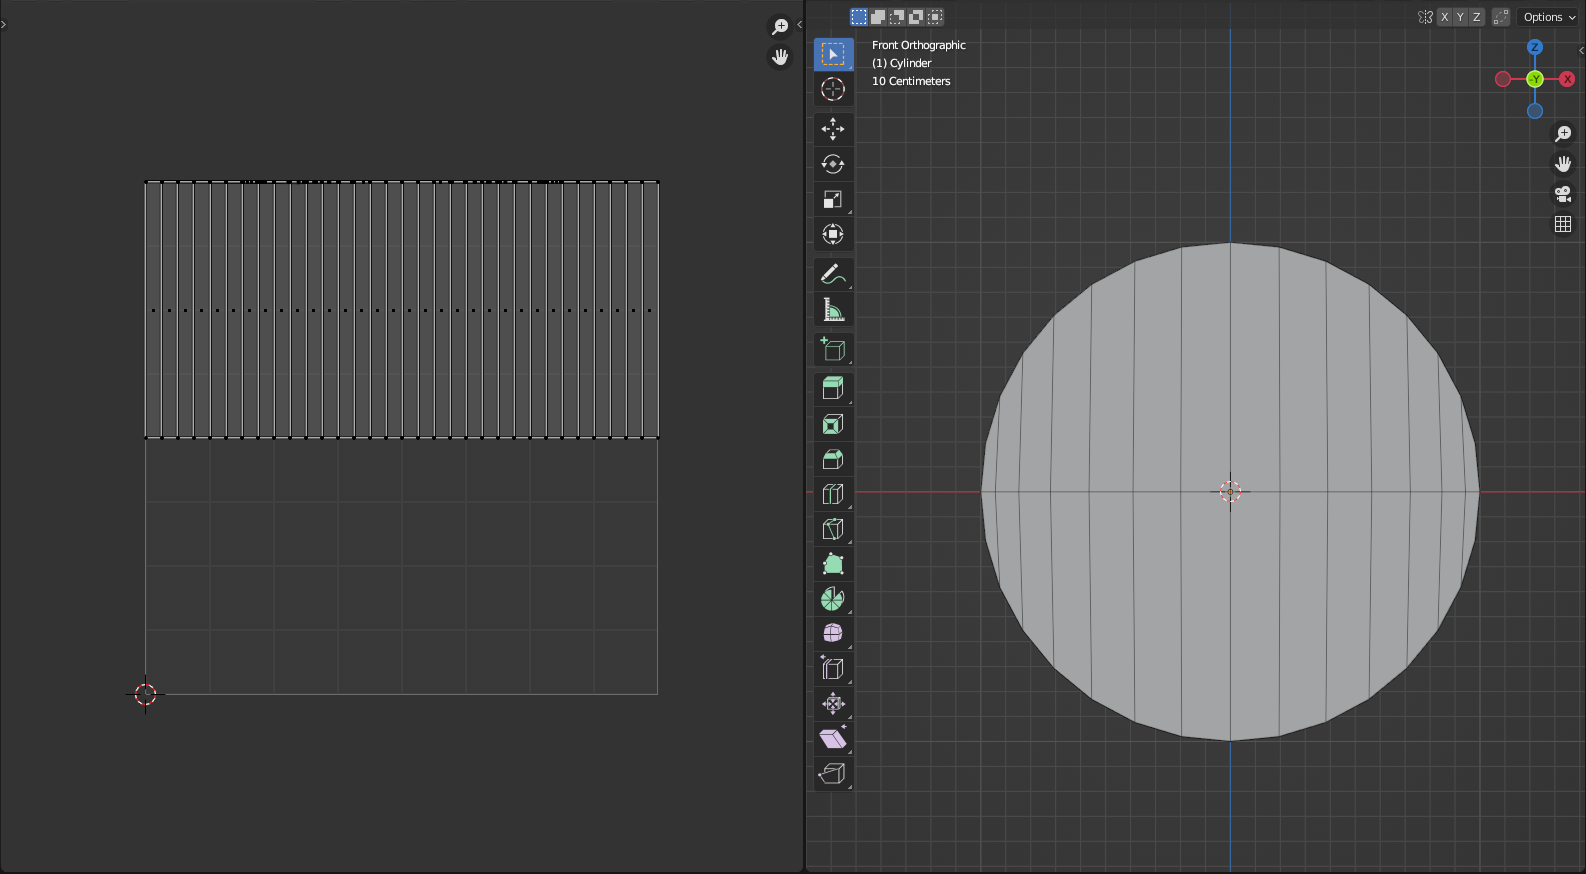Enable Z axis mirror
The image size is (1586, 874).
[1476, 17]
